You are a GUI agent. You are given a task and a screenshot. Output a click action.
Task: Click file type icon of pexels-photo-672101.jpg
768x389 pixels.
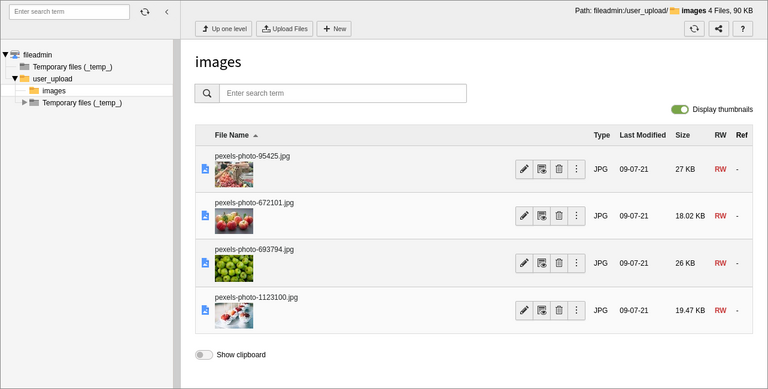click(205, 216)
